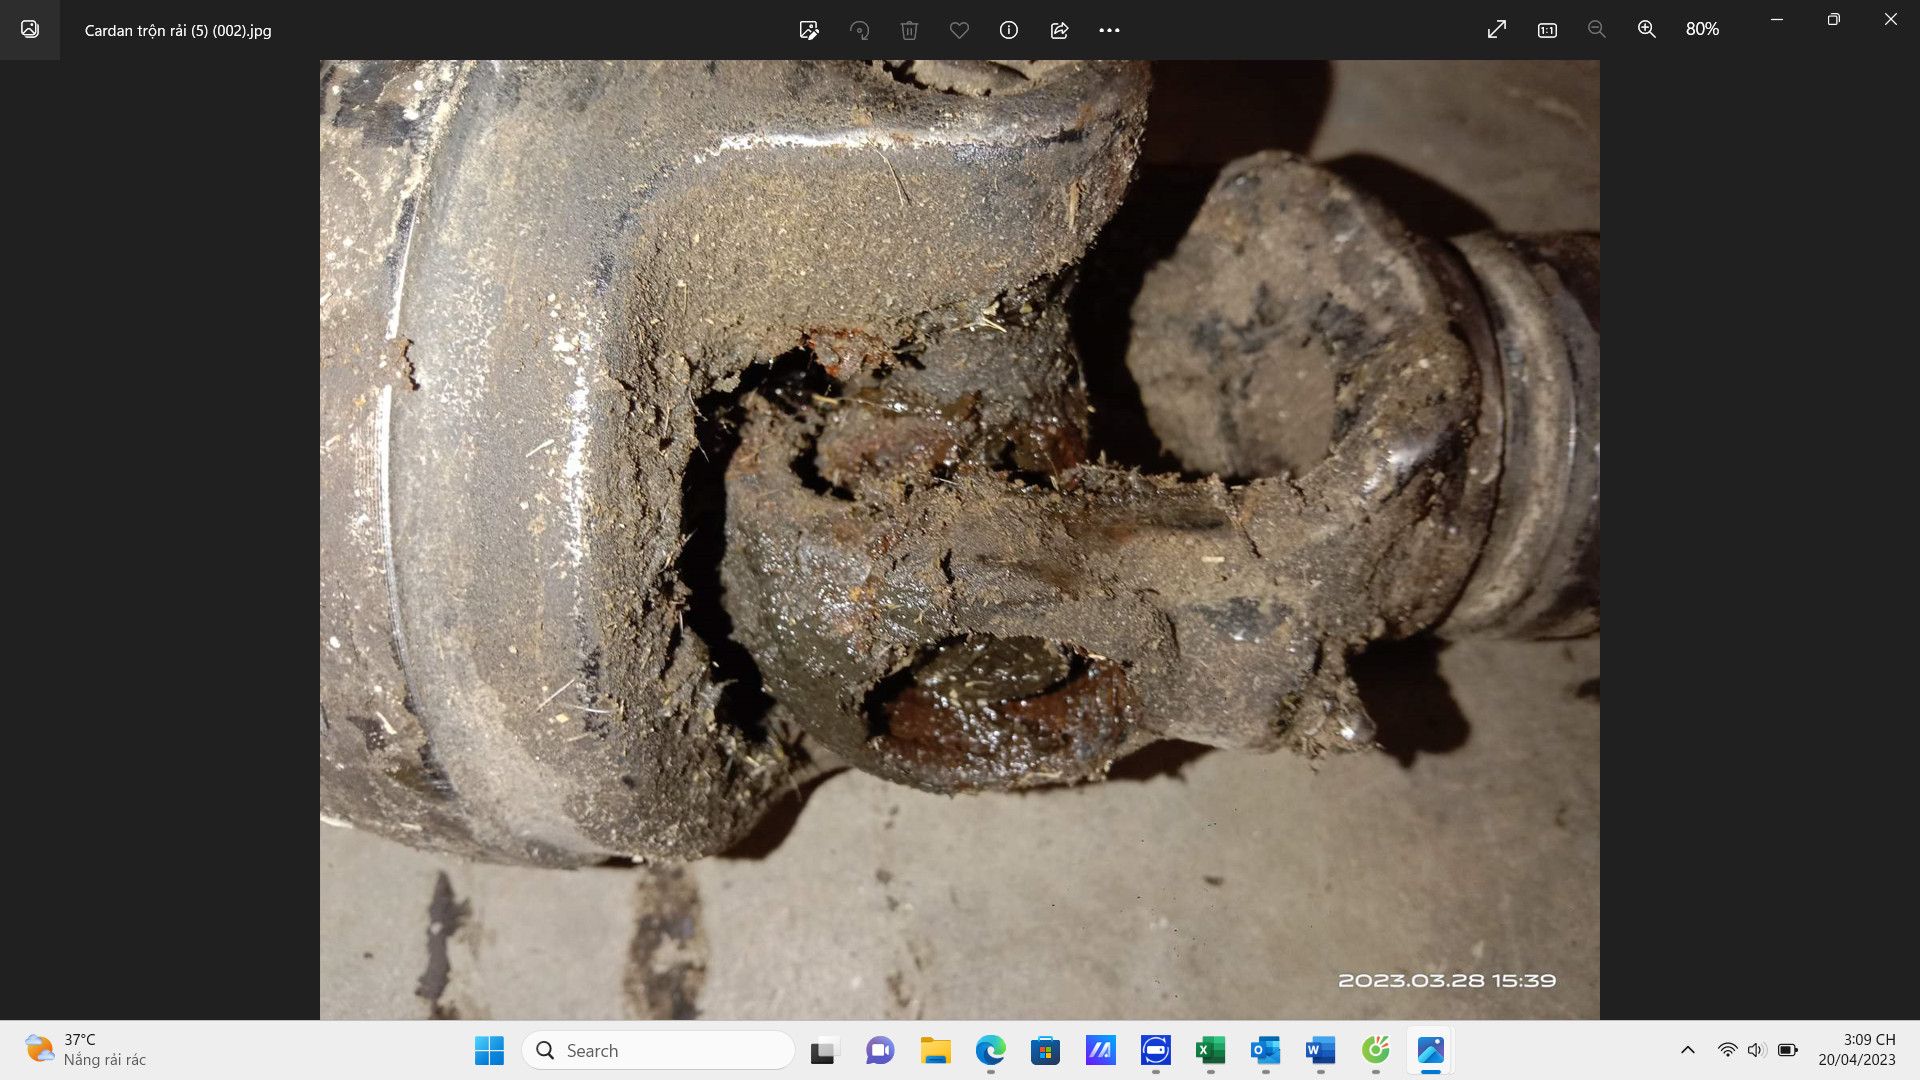Screen dimensions: 1920x1080
Task: Click the 80% zoom level value
Action: [1702, 30]
